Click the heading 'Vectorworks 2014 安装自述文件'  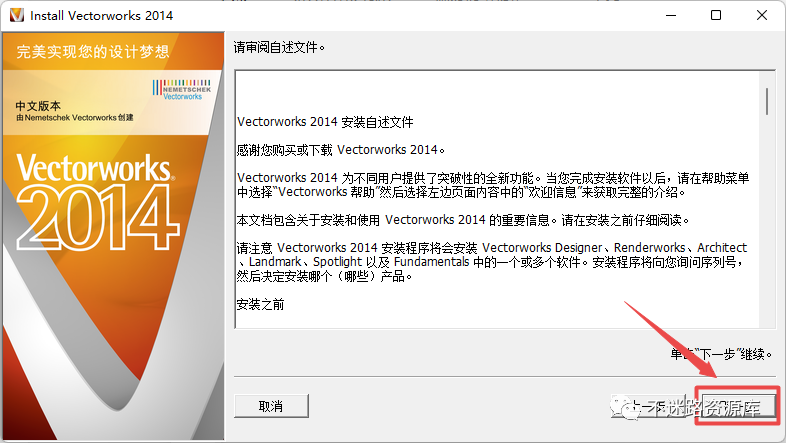point(325,122)
